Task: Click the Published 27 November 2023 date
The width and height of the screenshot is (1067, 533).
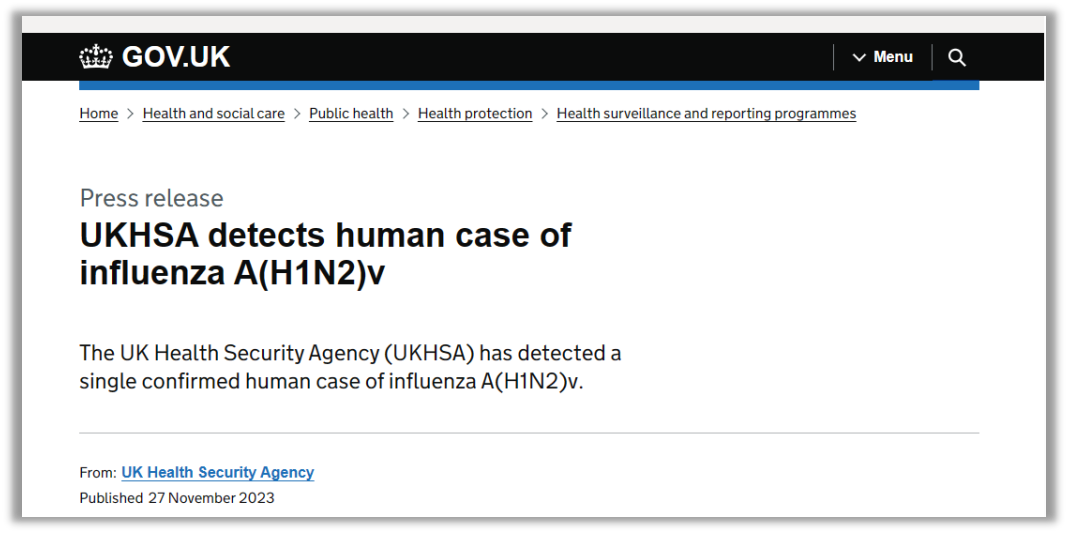Action: [x=177, y=498]
